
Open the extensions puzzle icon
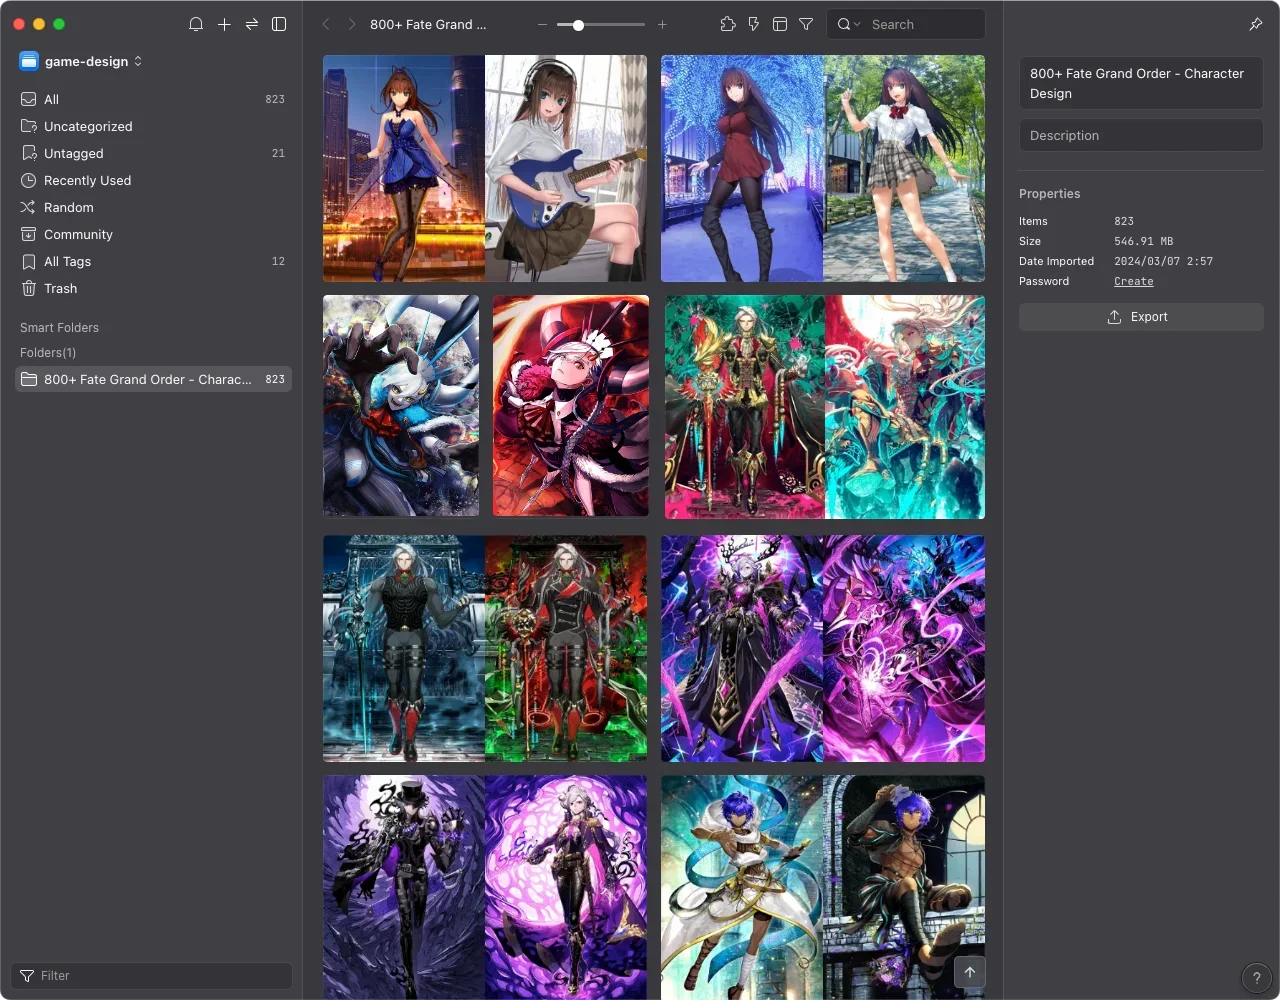click(728, 24)
